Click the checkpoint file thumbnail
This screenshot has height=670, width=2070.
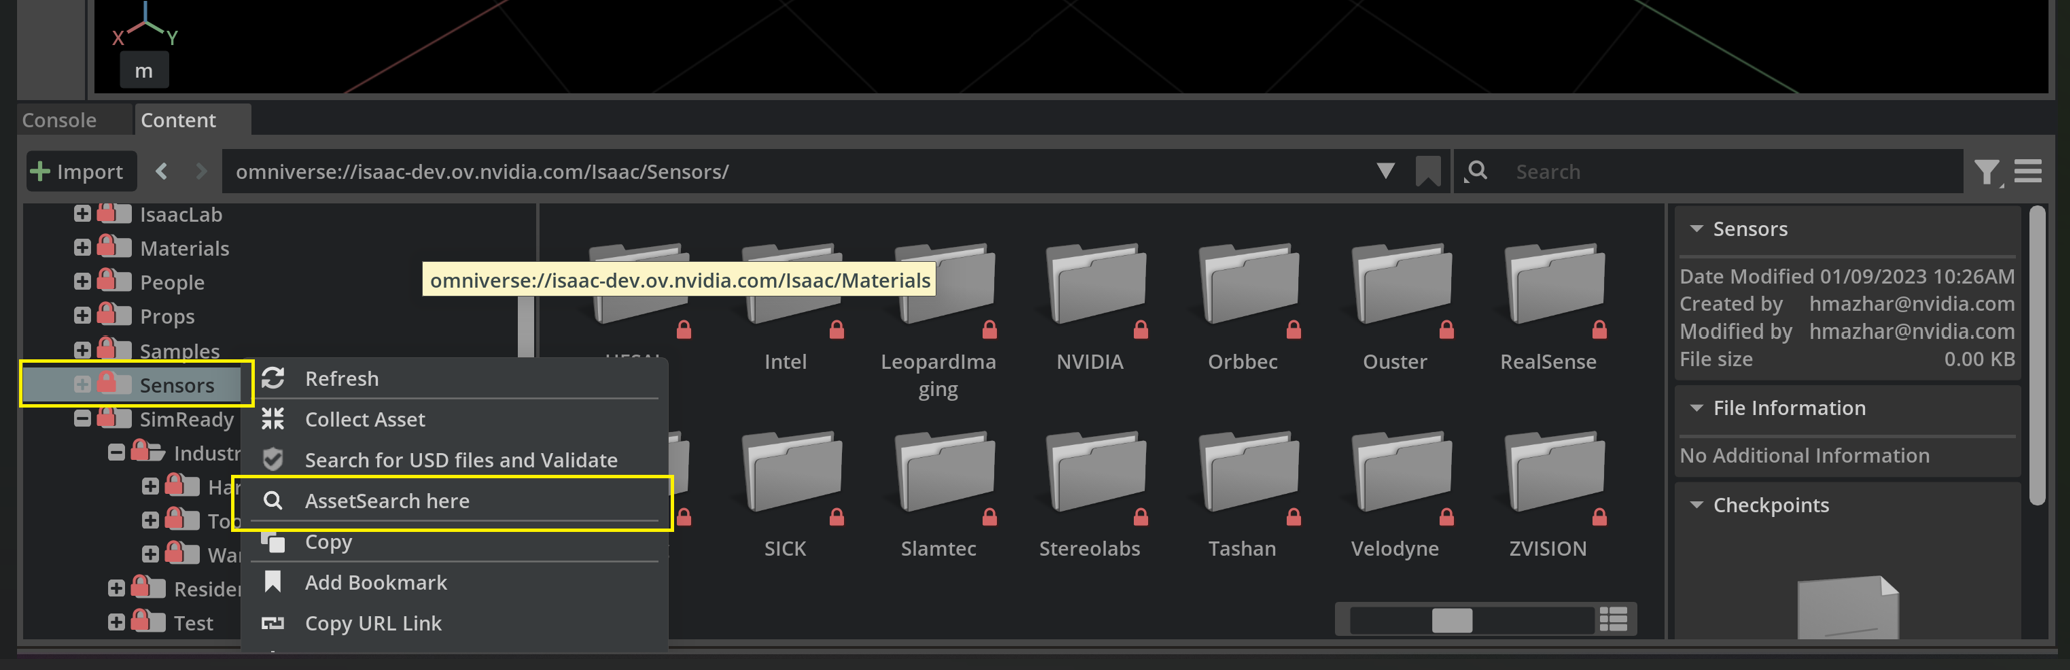(x=1848, y=607)
